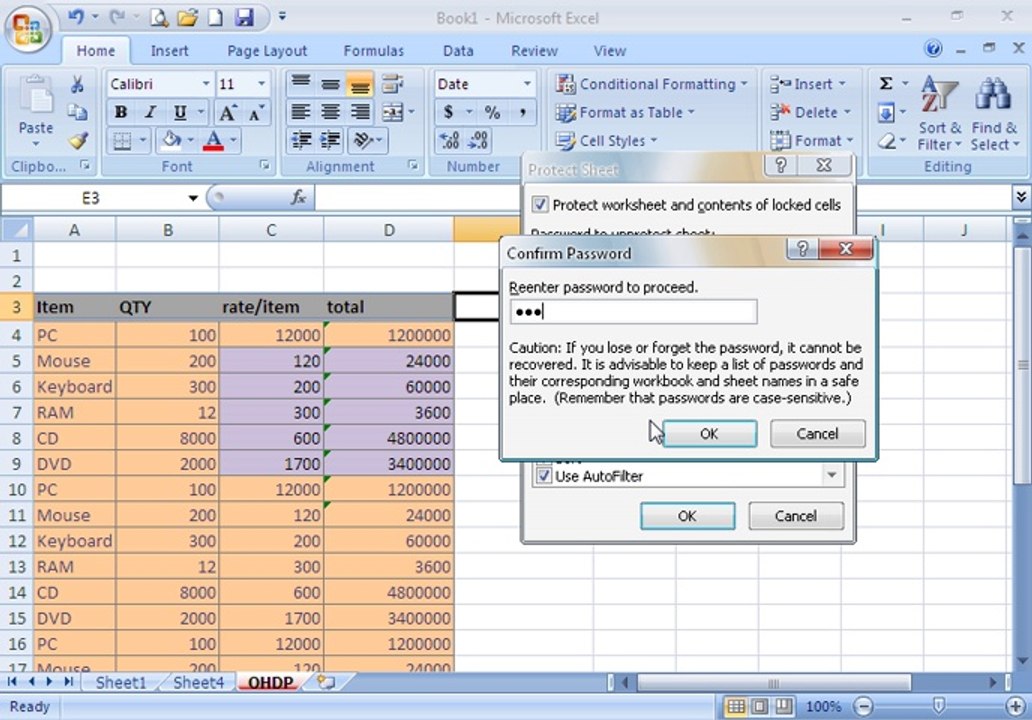Open Find & Select menu
This screenshot has width=1032, height=720.
993,114
